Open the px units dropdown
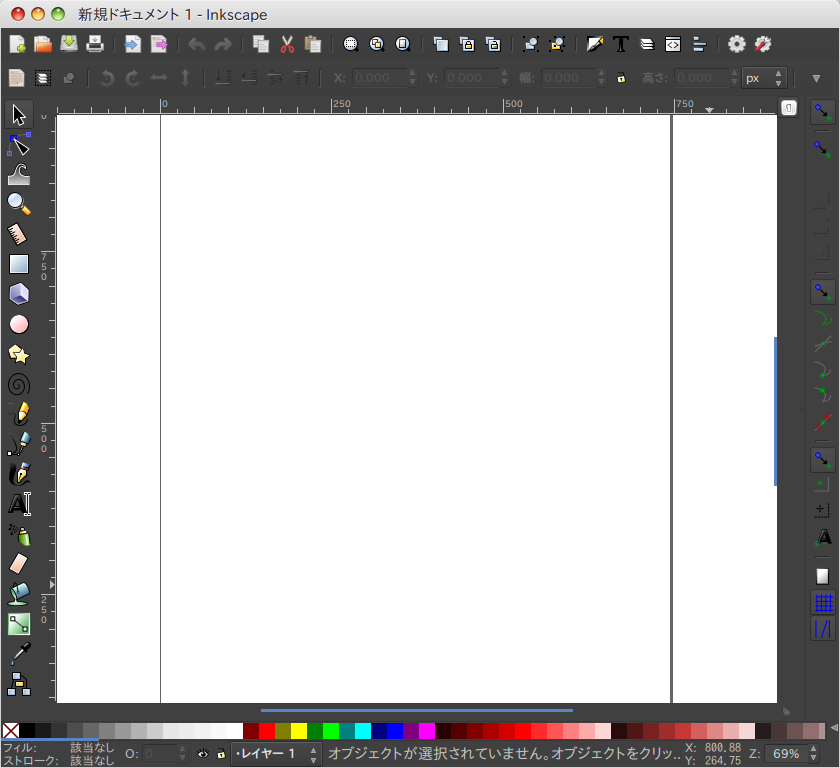 [x=764, y=78]
